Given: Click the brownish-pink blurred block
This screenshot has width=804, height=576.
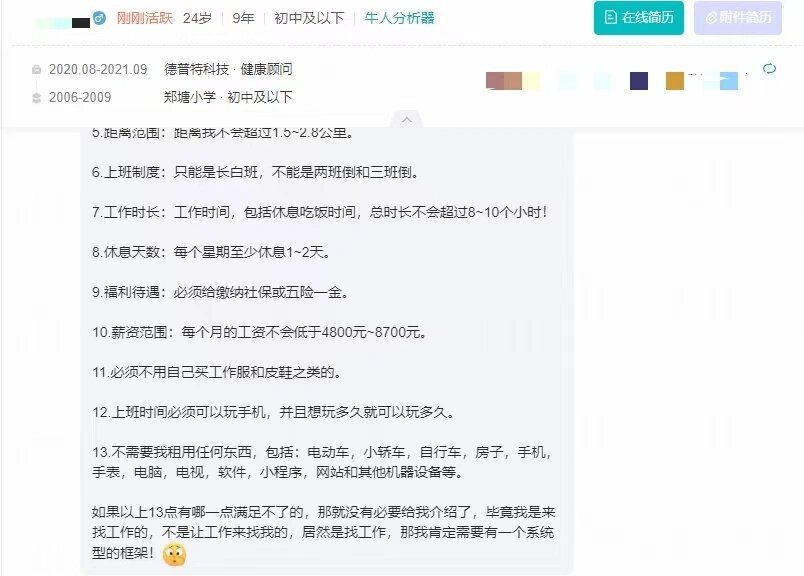Looking at the screenshot, I should pyautogui.click(x=504, y=81).
